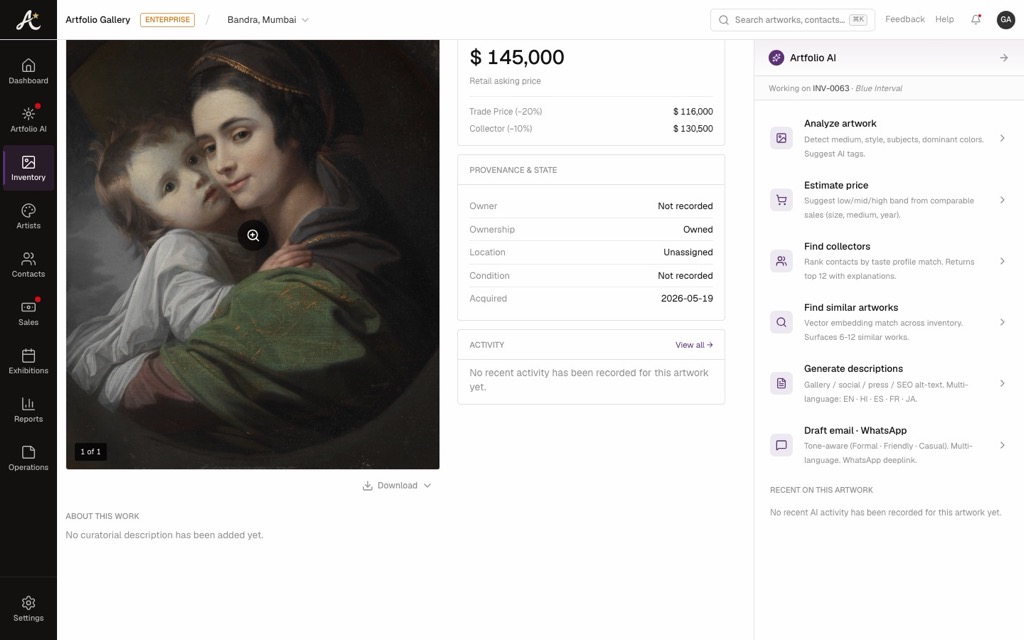Open Settings gear in the sidebar
1024x640 pixels.
(x=28, y=609)
